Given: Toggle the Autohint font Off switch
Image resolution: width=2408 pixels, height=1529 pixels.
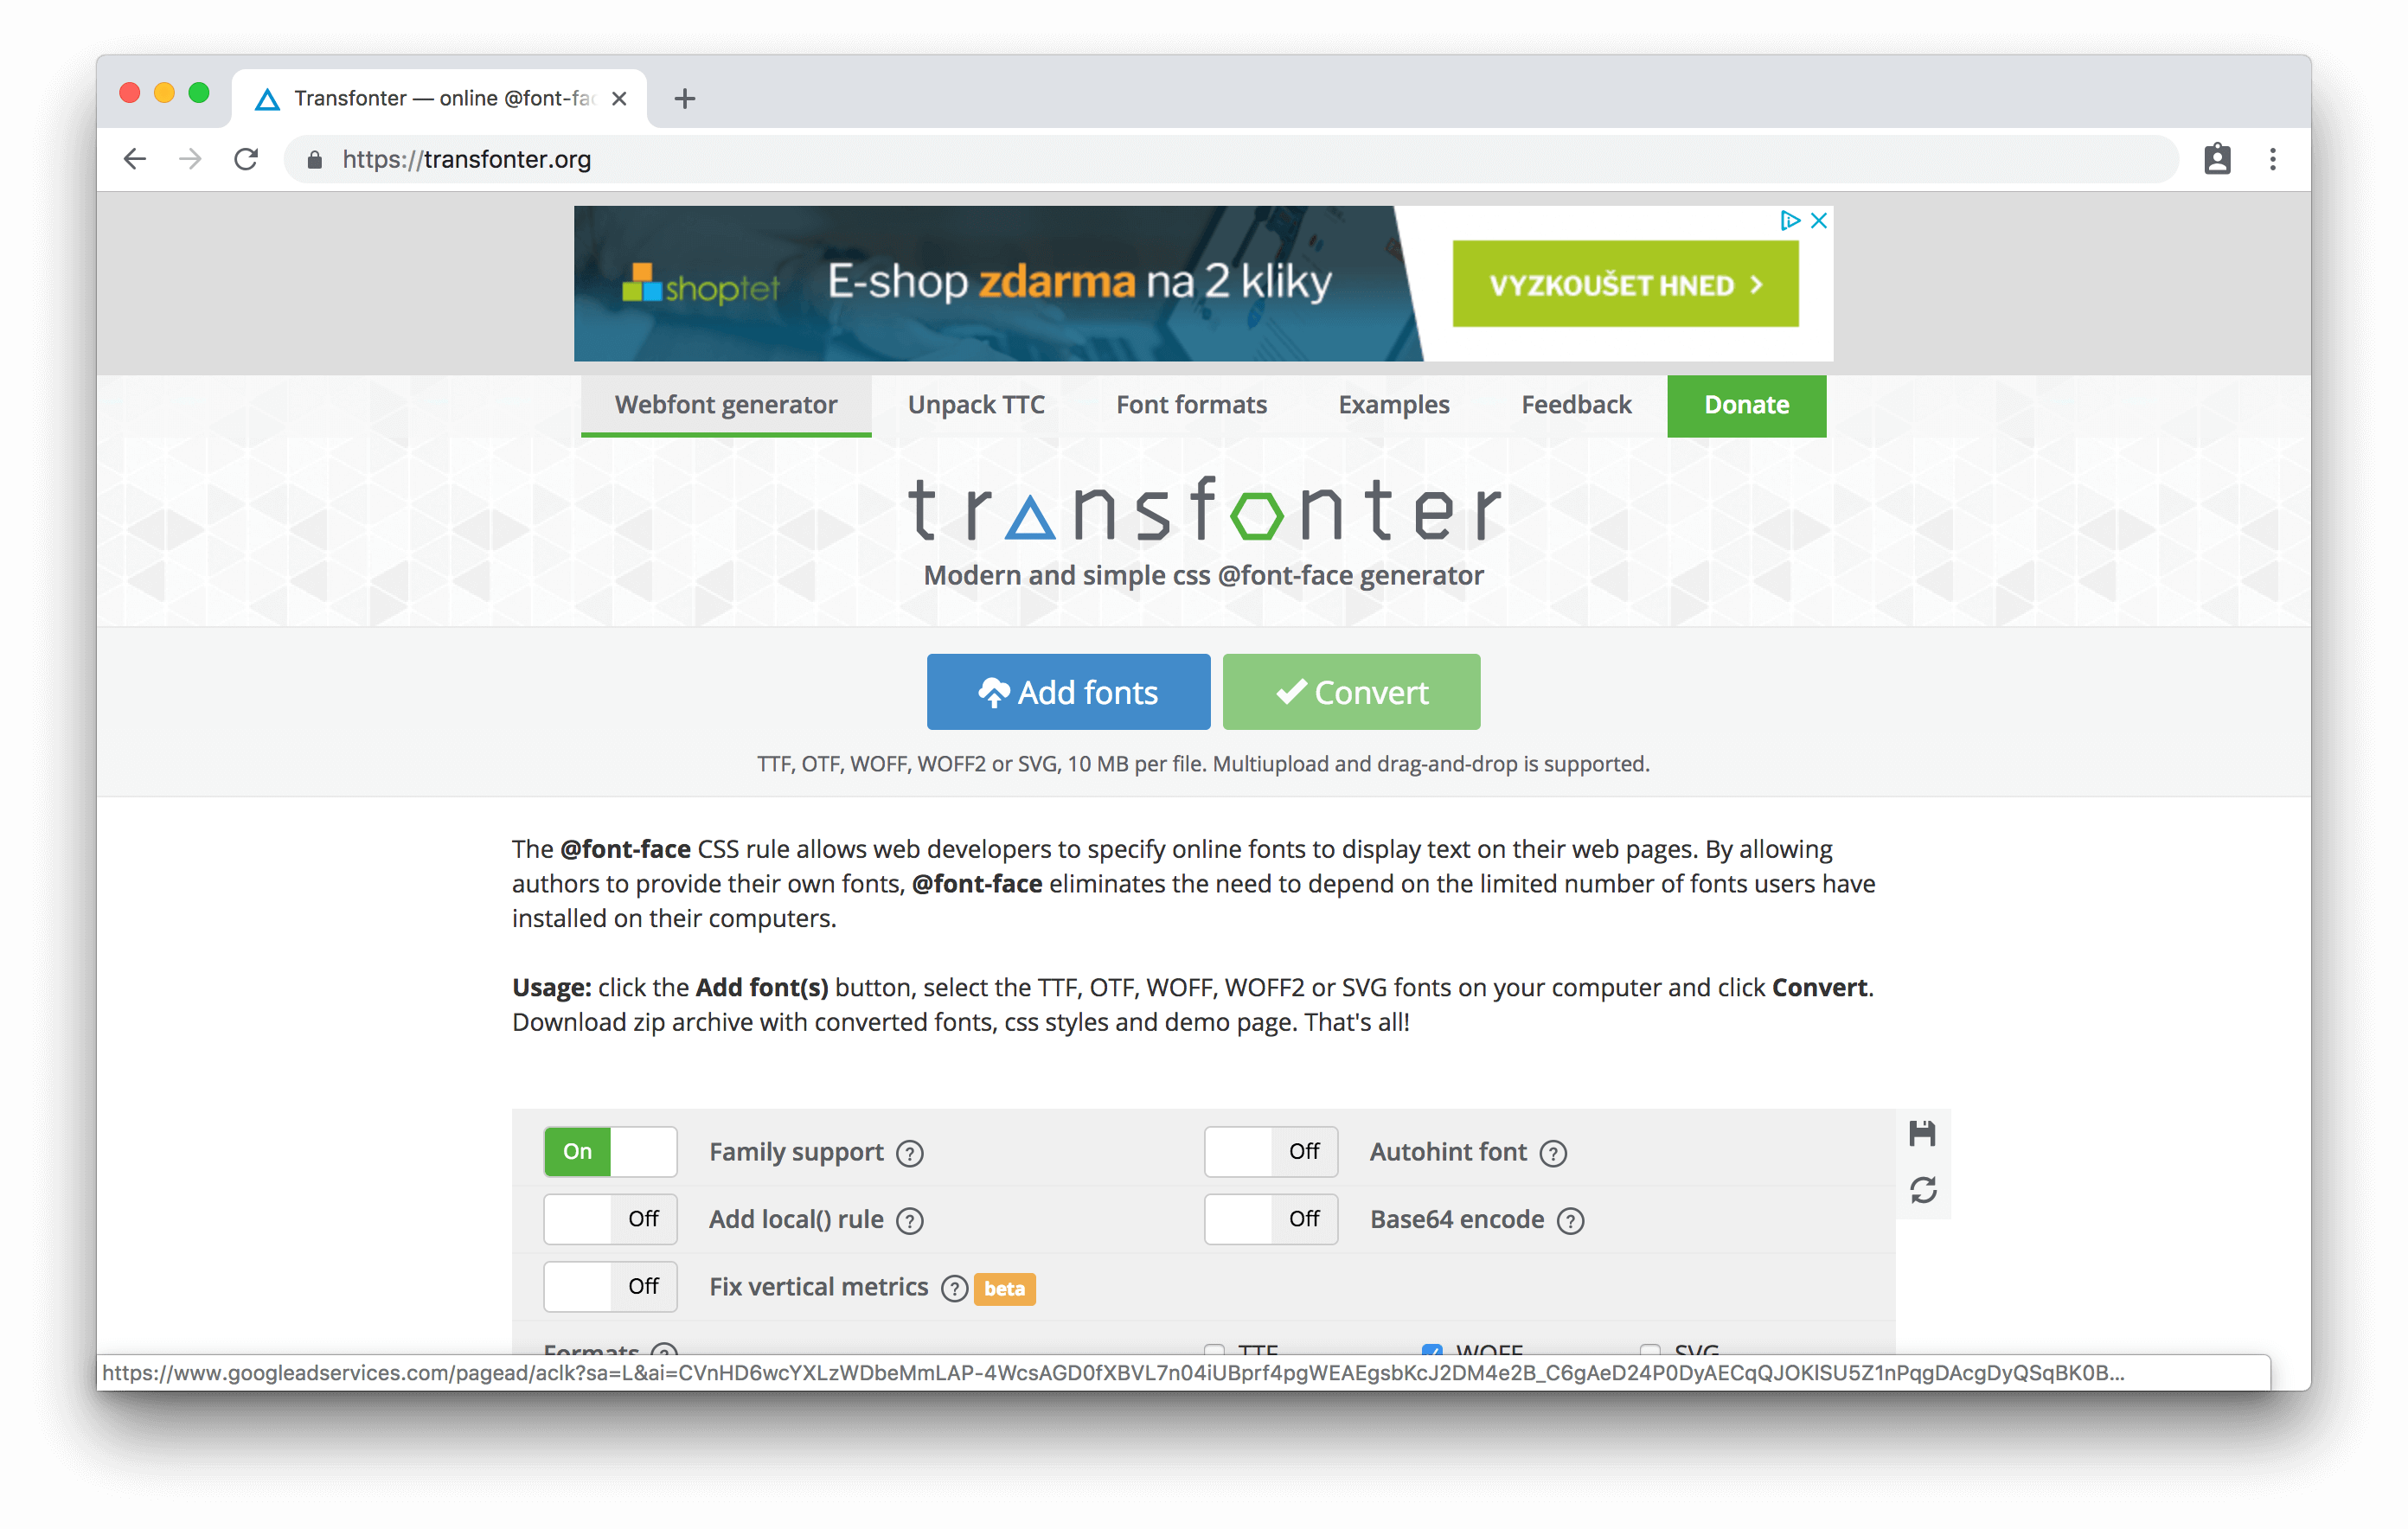Looking at the screenshot, I should (1267, 1152).
